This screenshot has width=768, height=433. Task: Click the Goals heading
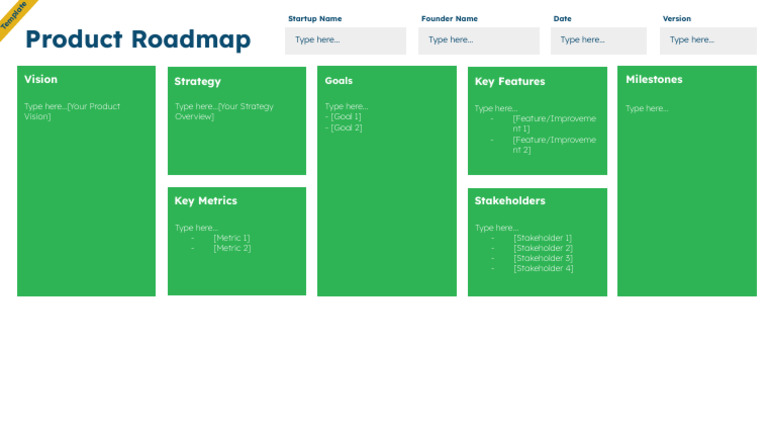tap(338, 81)
